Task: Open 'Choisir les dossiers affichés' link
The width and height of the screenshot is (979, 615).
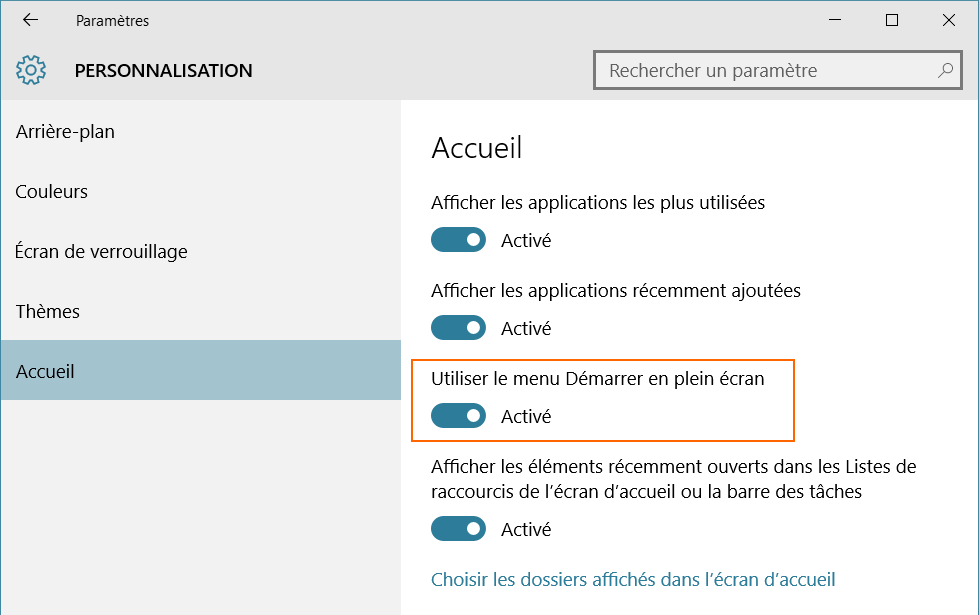Action: (633, 580)
